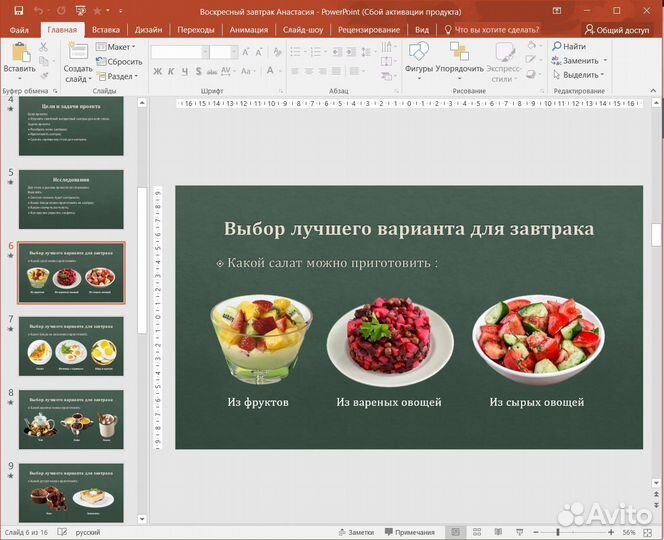664x540 pixels.
Task: Open Экспресс-стили (Quick Styles) gallery
Action: [504, 63]
